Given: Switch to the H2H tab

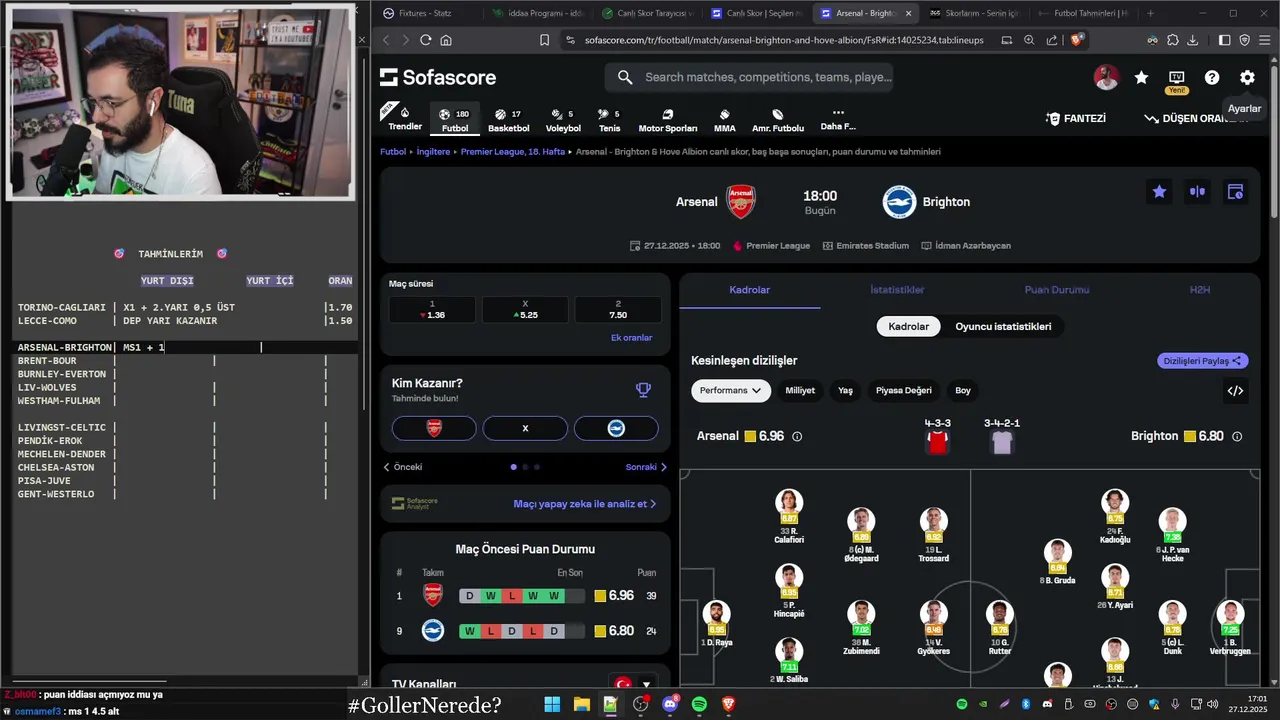Looking at the screenshot, I should [1200, 290].
